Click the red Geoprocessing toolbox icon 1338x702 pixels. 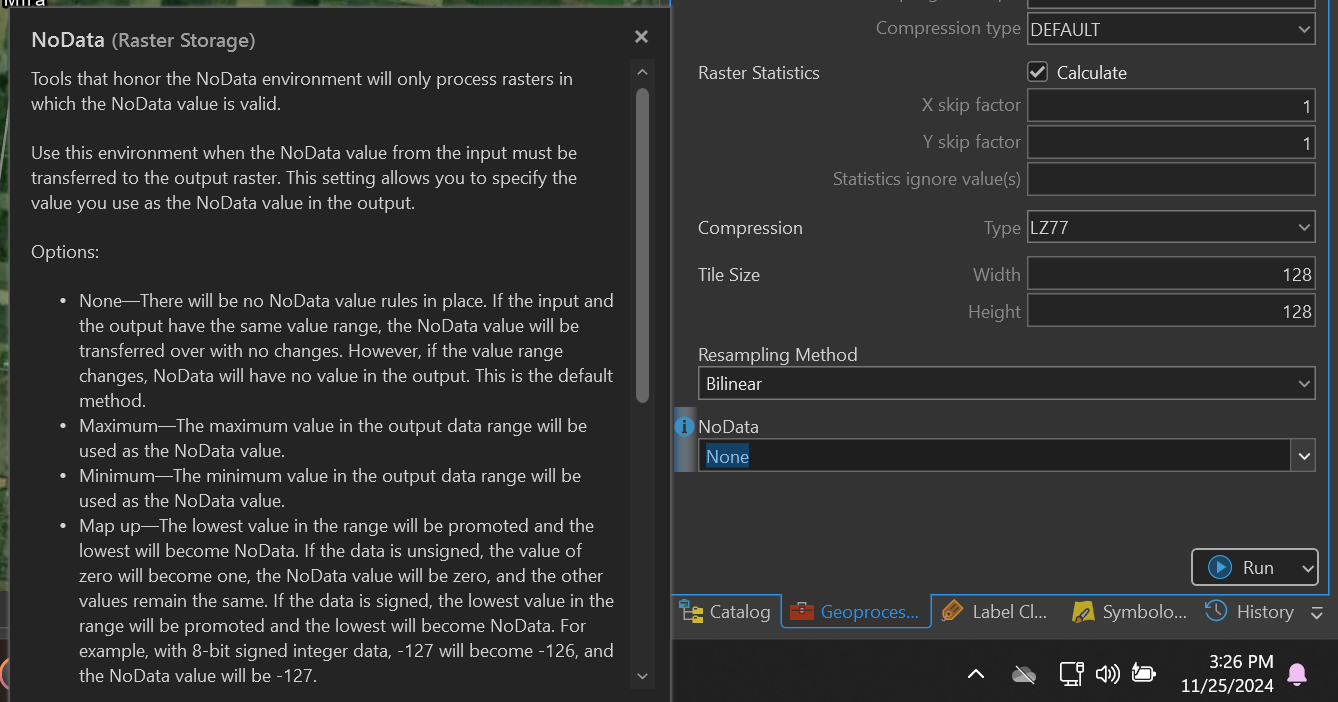pyautogui.click(x=800, y=611)
